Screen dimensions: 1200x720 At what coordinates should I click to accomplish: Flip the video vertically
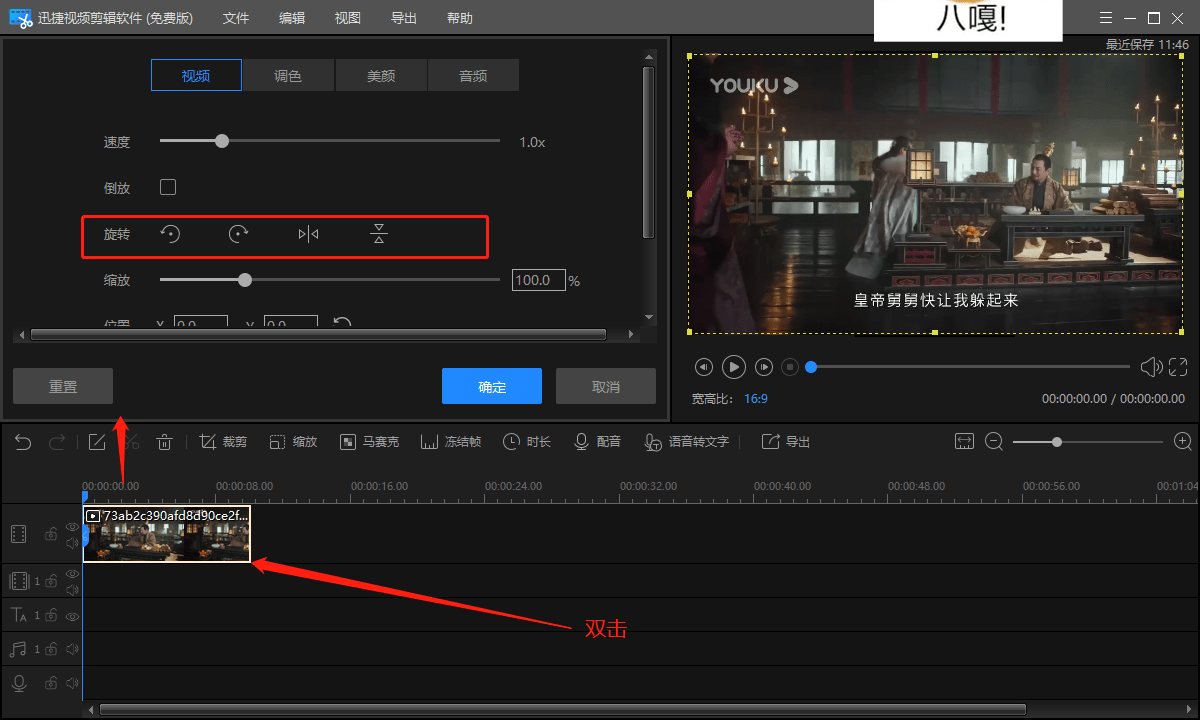378,234
